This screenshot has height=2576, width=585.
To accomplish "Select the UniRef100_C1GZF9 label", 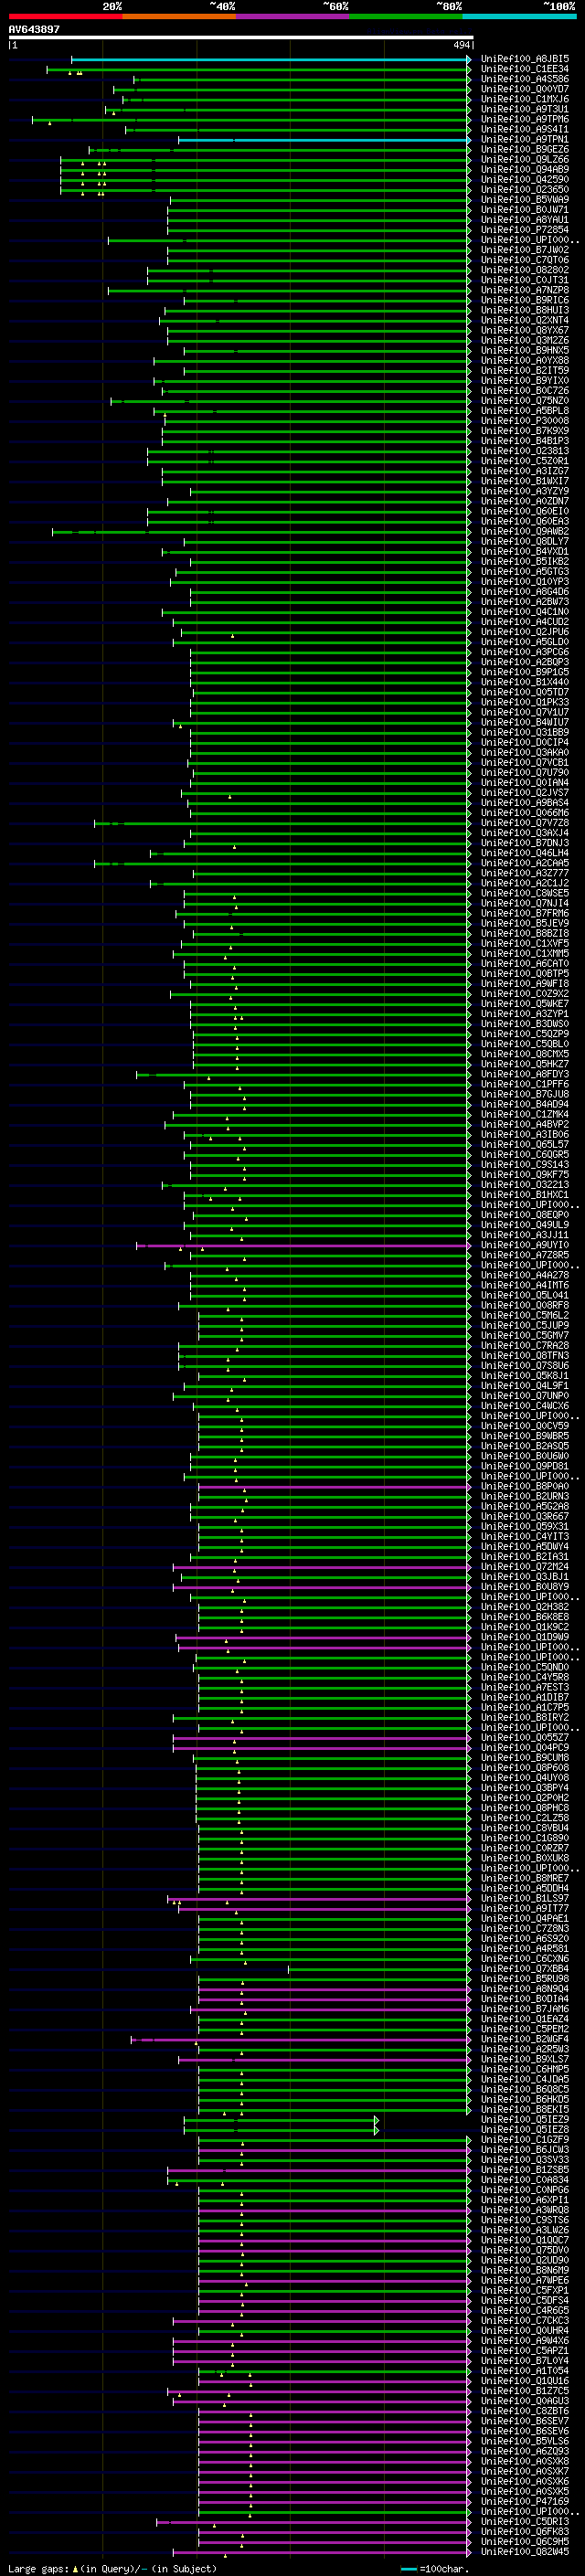I will 525,2140.
